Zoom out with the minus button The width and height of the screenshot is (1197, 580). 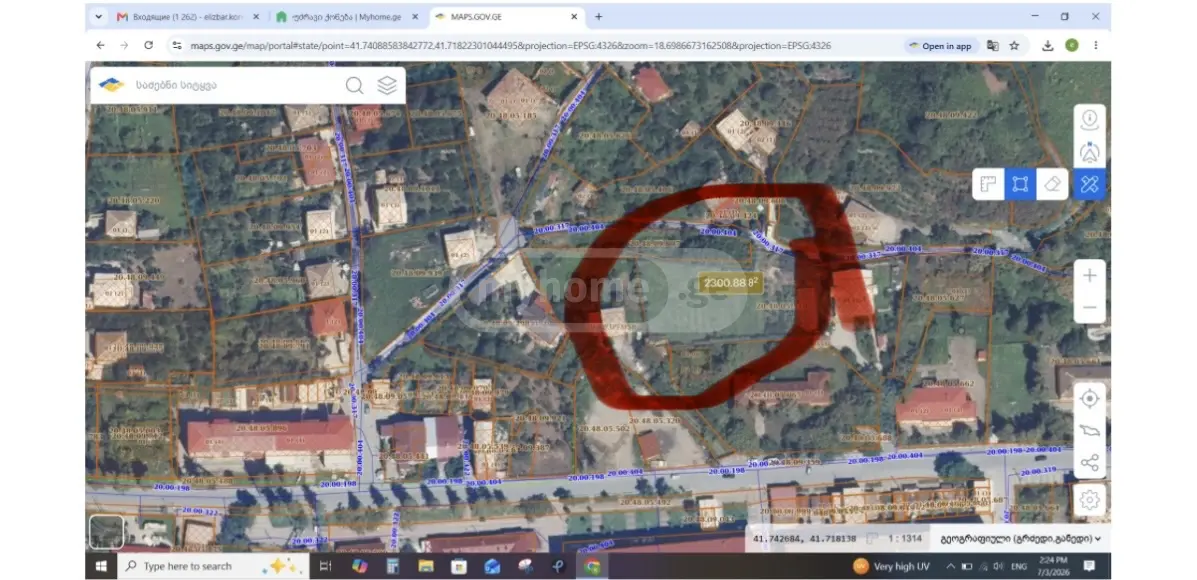[1089, 308]
